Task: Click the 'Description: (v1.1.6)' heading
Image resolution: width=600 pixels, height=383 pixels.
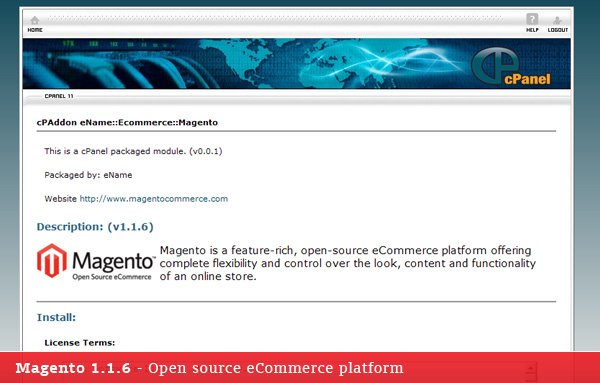Action: (x=95, y=227)
